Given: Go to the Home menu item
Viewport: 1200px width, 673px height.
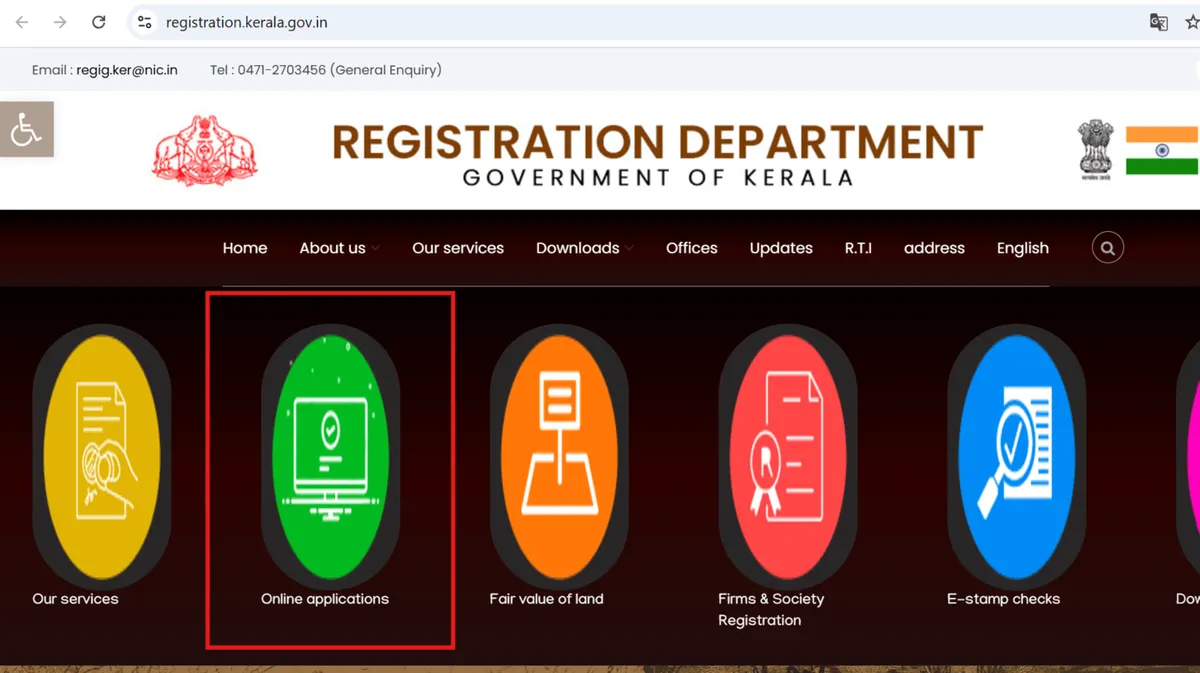Looking at the screenshot, I should click(x=245, y=248).
